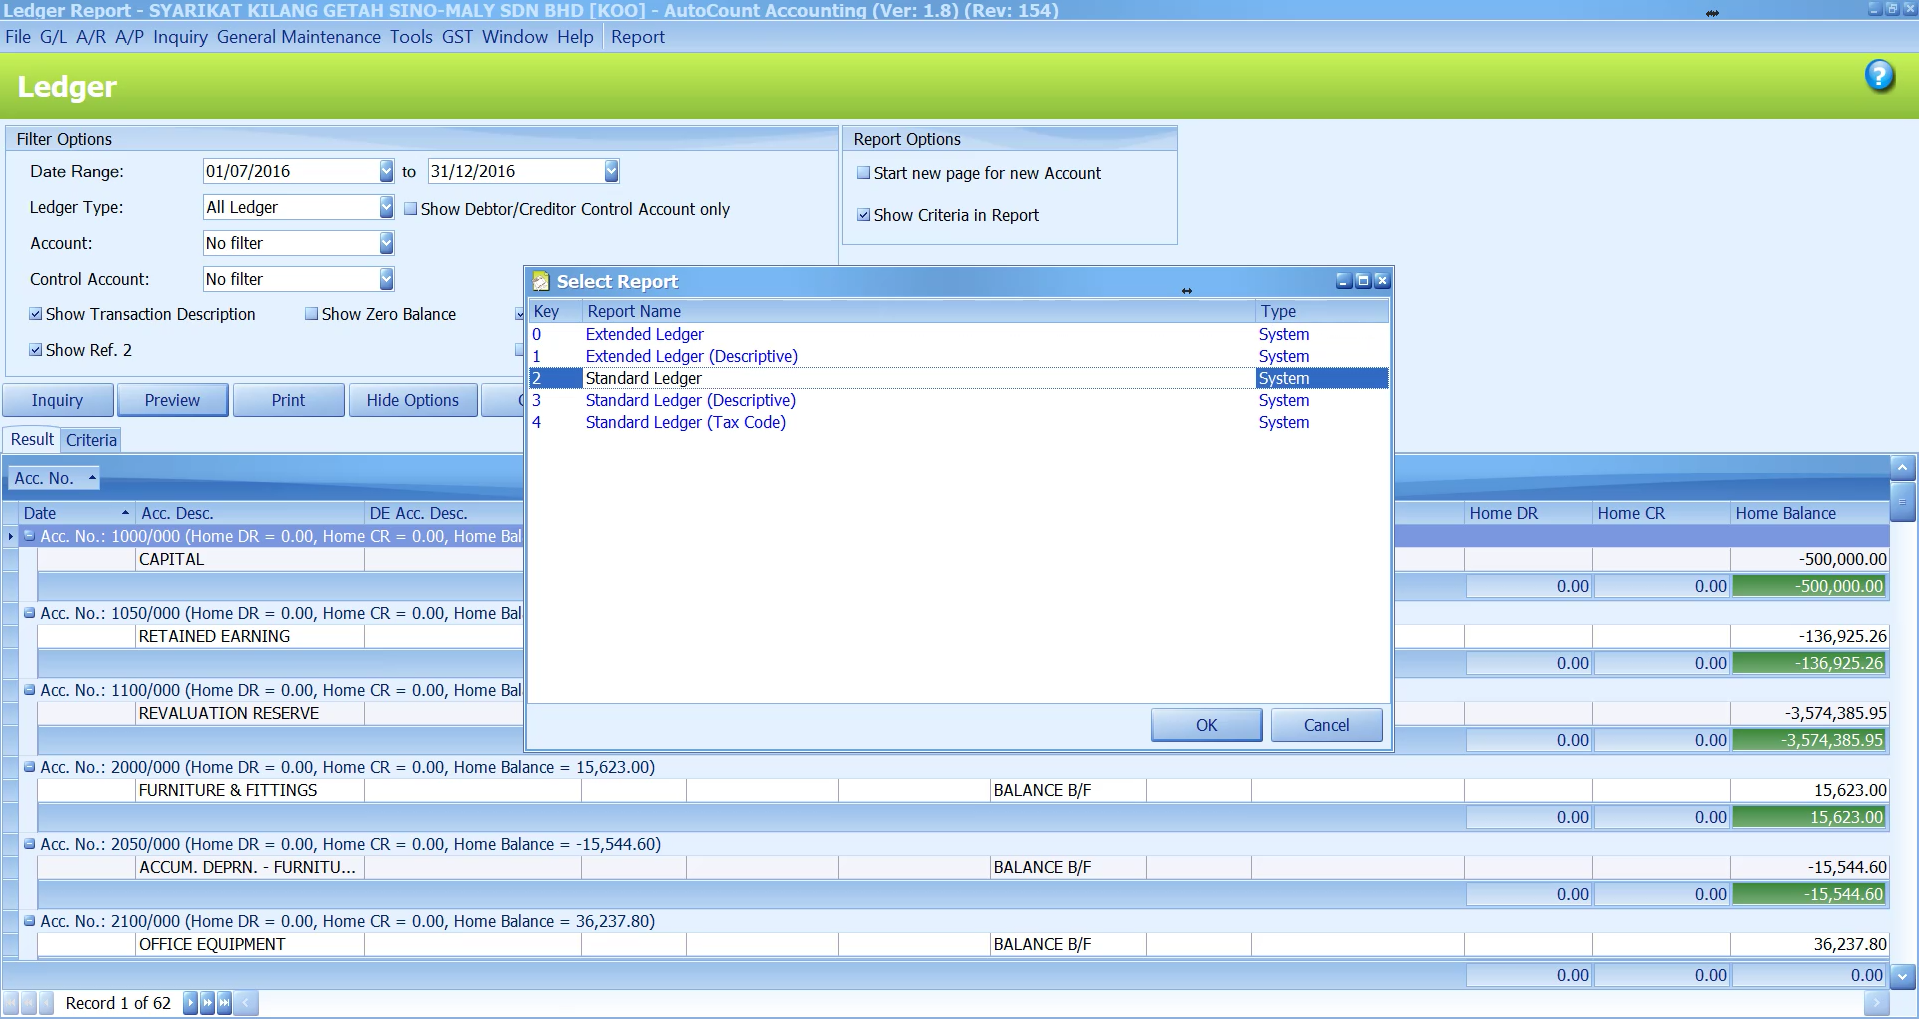Screen dimensions: 1919x1019
Task: Open the Ledger Type dropdown
Action: point(386,207)
